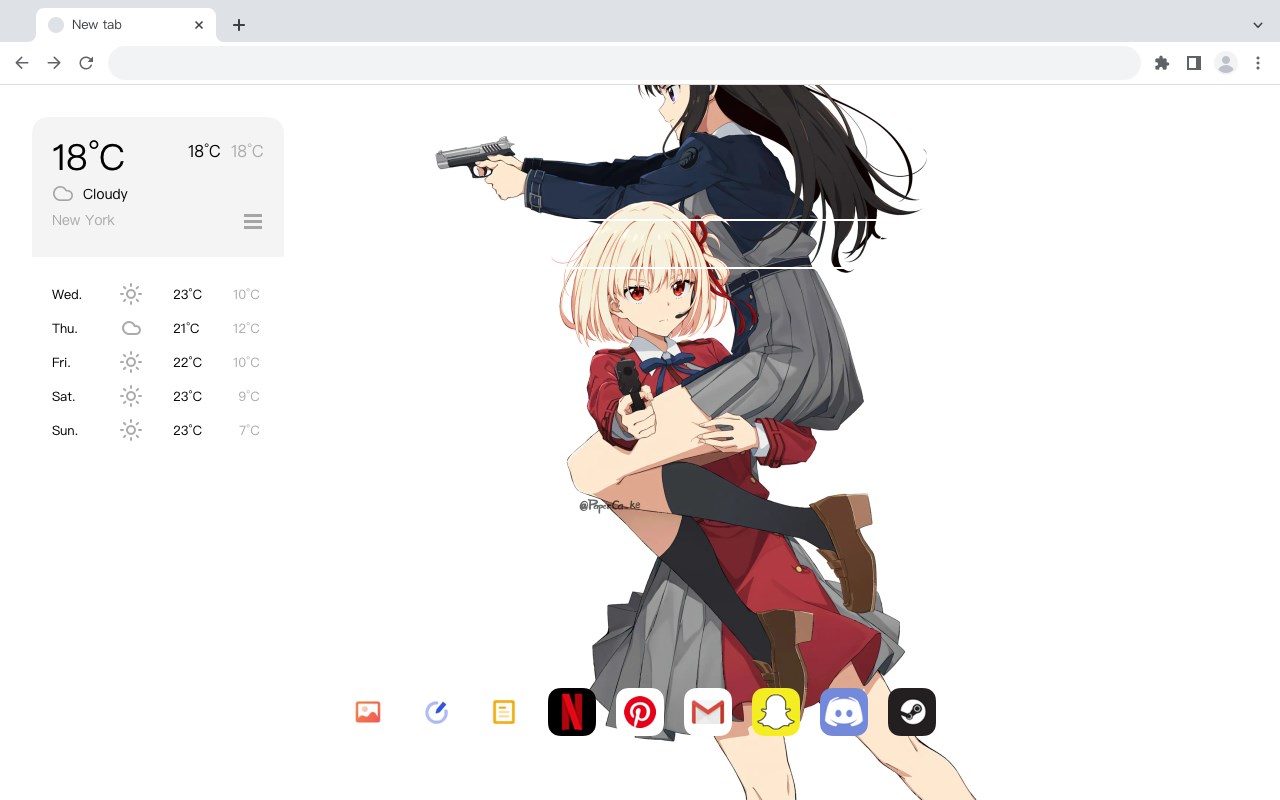Click the sun icon for Friday

click(x=131, y=362)
